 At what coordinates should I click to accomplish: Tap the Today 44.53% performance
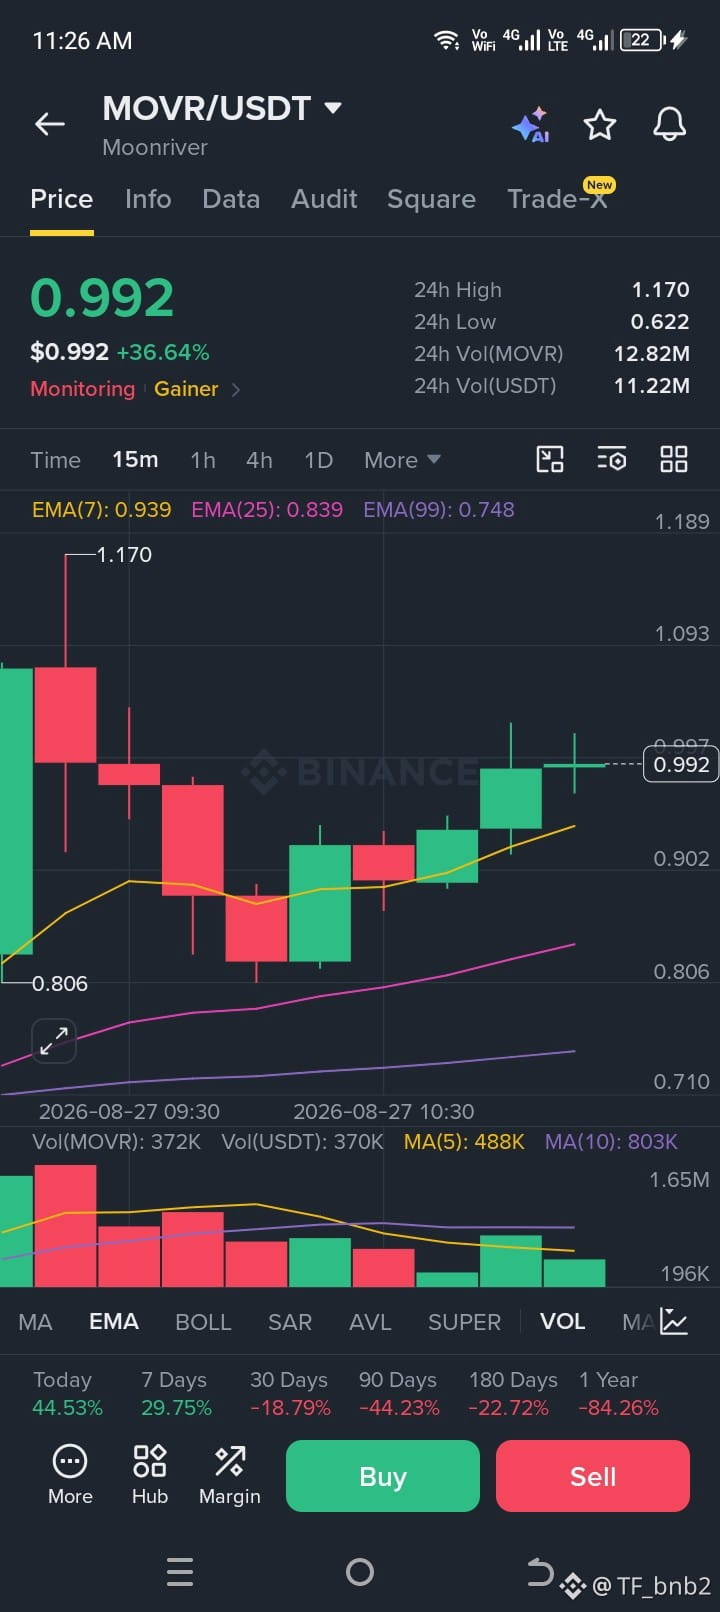coord(67,1394)
